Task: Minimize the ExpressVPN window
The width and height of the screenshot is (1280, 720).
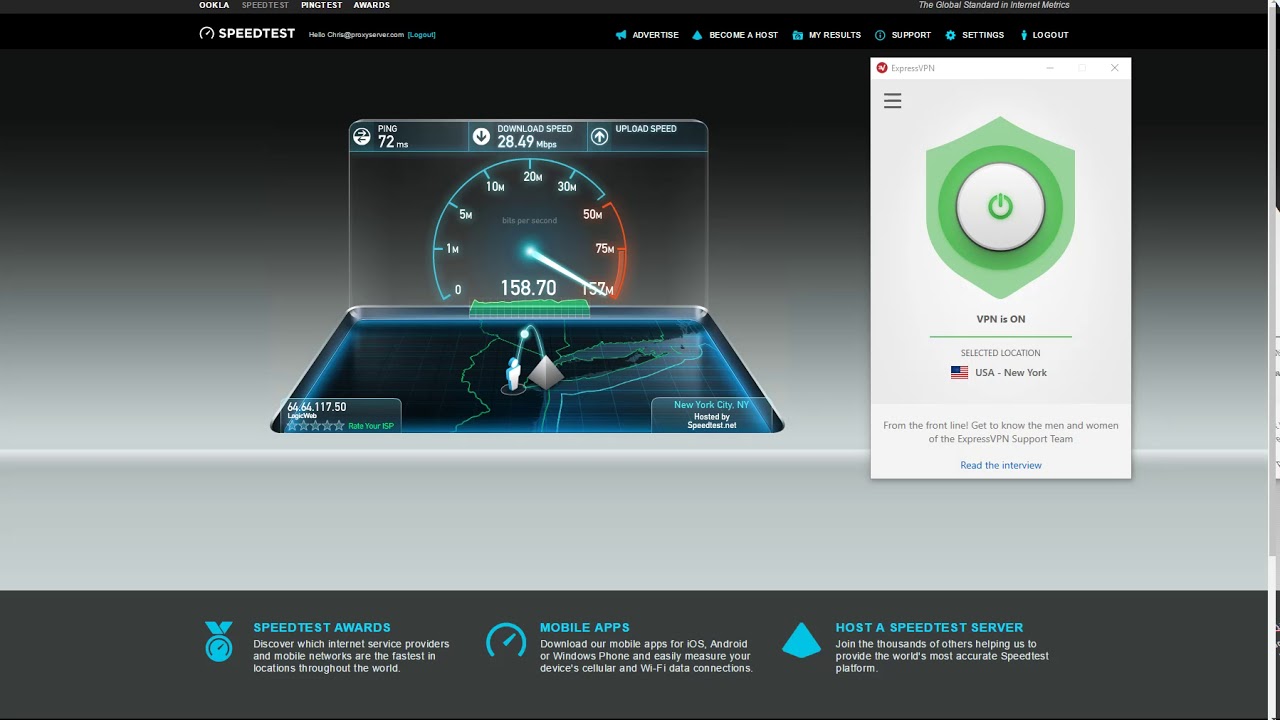Action: pyautogui.click(x=1050, y=68)
